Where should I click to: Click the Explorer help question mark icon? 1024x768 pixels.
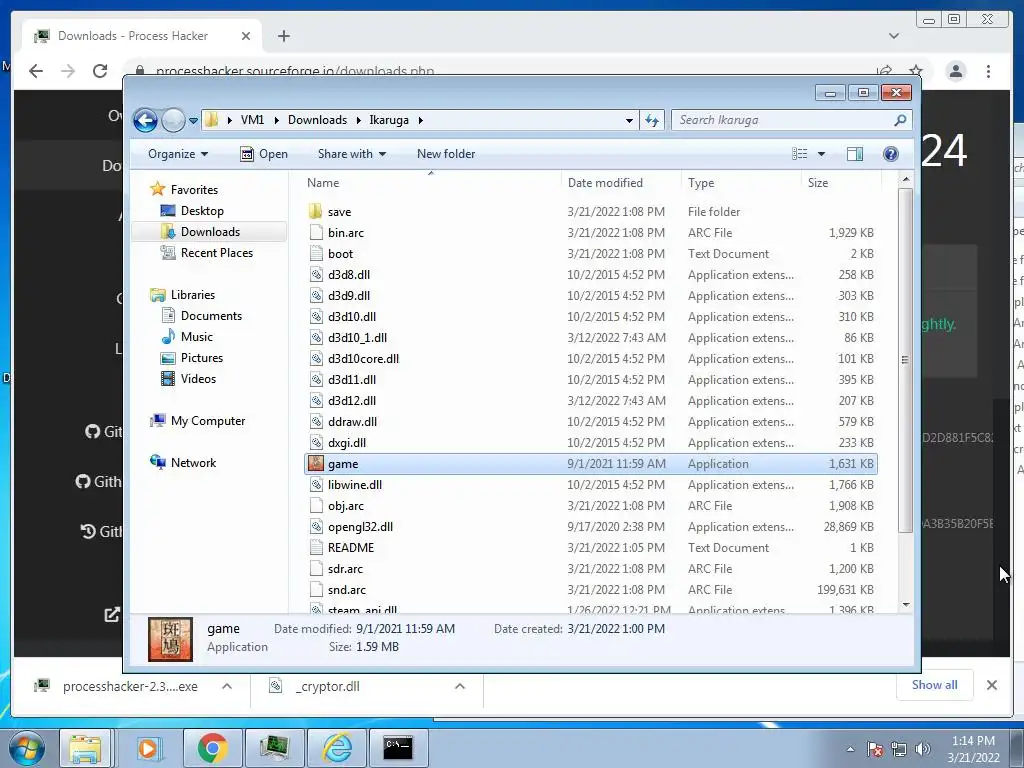890,154
